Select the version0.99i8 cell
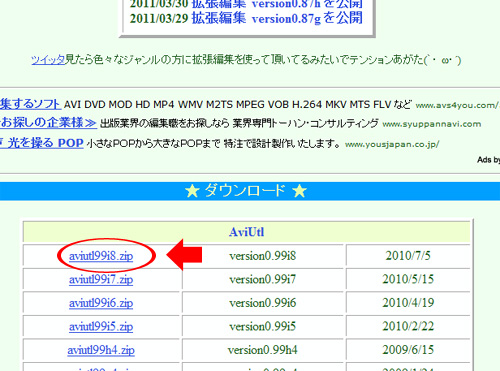The image size is (500, 371). (263, 256)
